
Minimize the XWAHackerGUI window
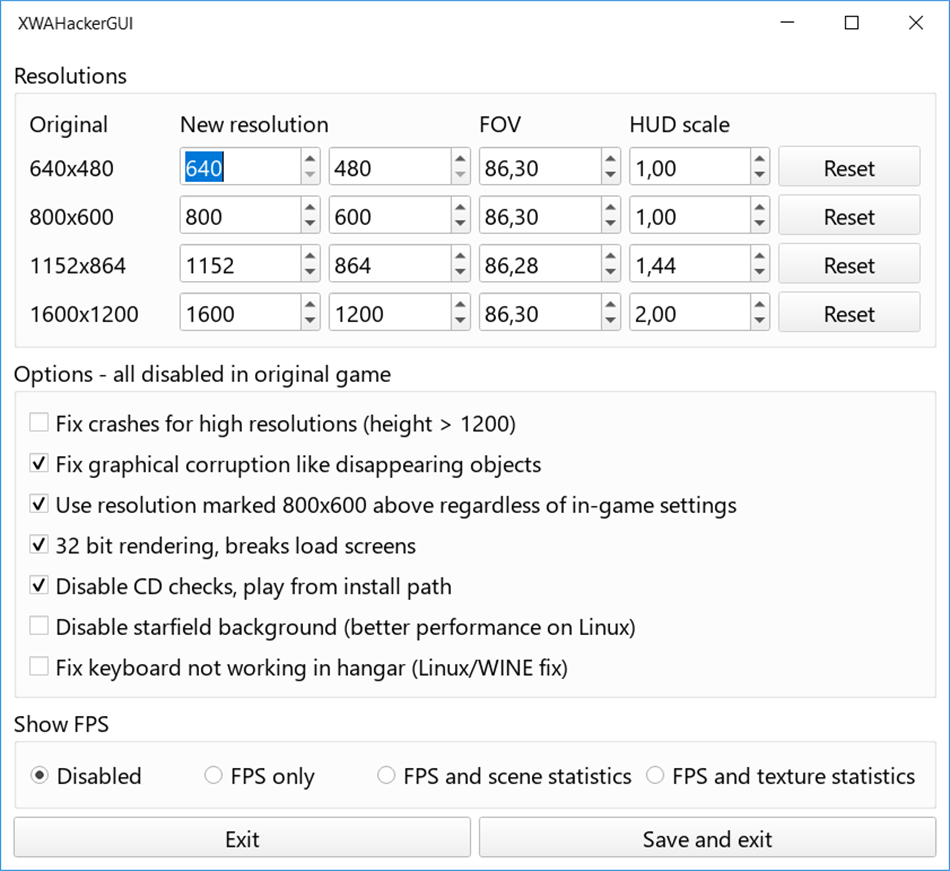[787, 22]
